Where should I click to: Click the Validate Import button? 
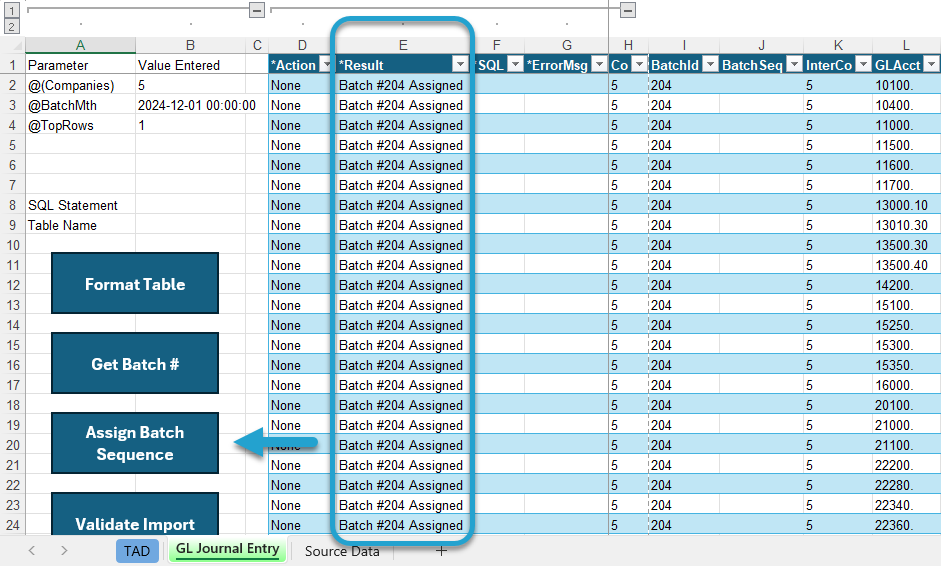pyautogui.click(x=135, y=514)
